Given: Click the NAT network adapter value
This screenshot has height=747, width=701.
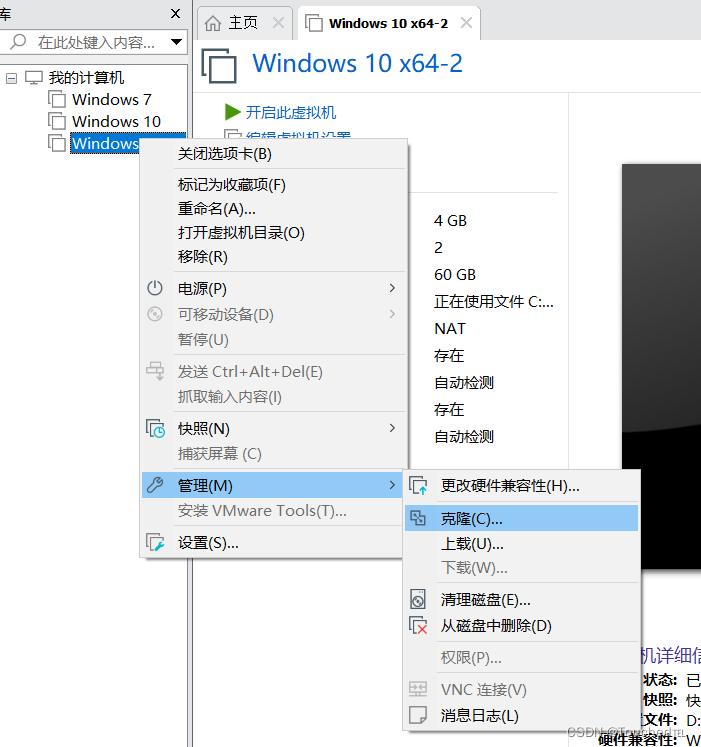Looking at the screenshot, I should (x=449, y=328).
